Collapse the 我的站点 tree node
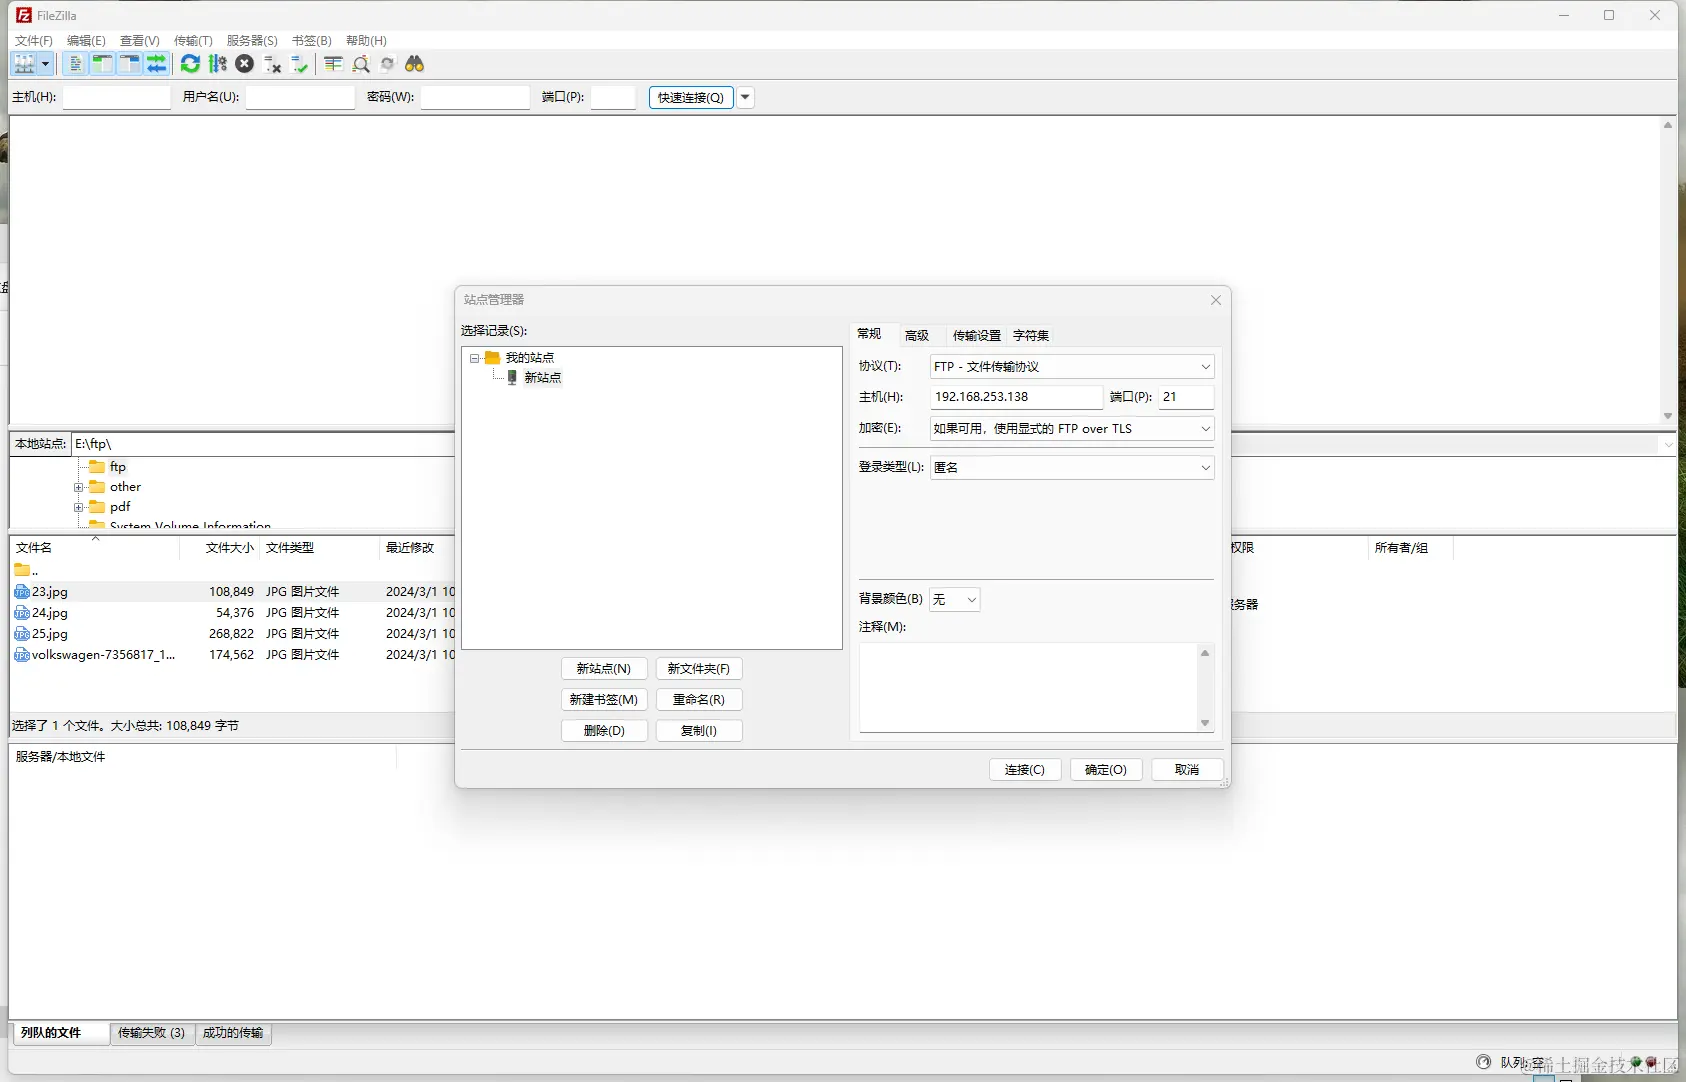Viewport: 1686px width, 1082px height. [x=475, y=358]
